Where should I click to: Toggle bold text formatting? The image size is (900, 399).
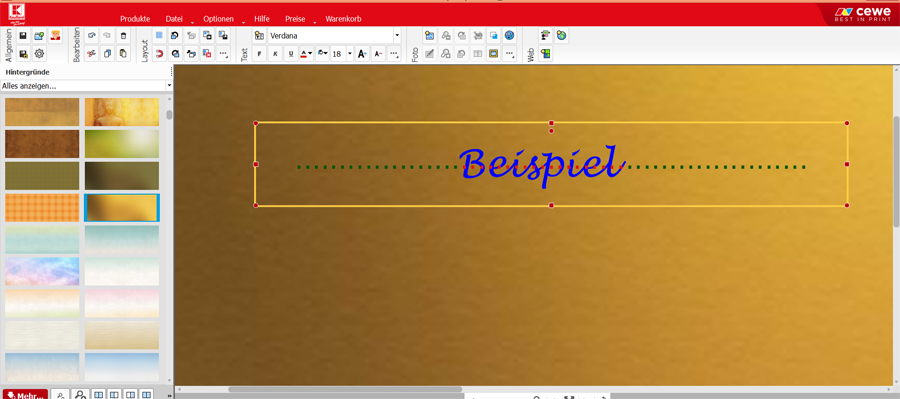coord(259,54)
